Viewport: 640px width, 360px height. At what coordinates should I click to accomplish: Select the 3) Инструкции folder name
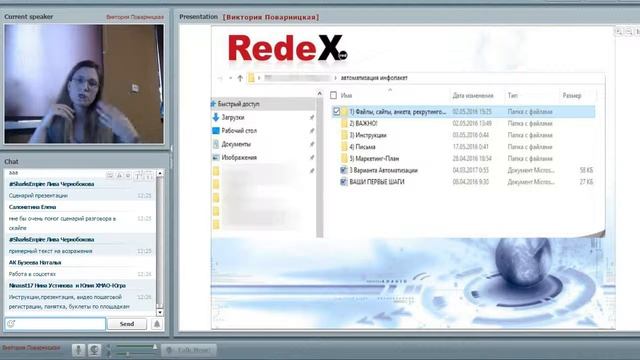tap(368, 135)
